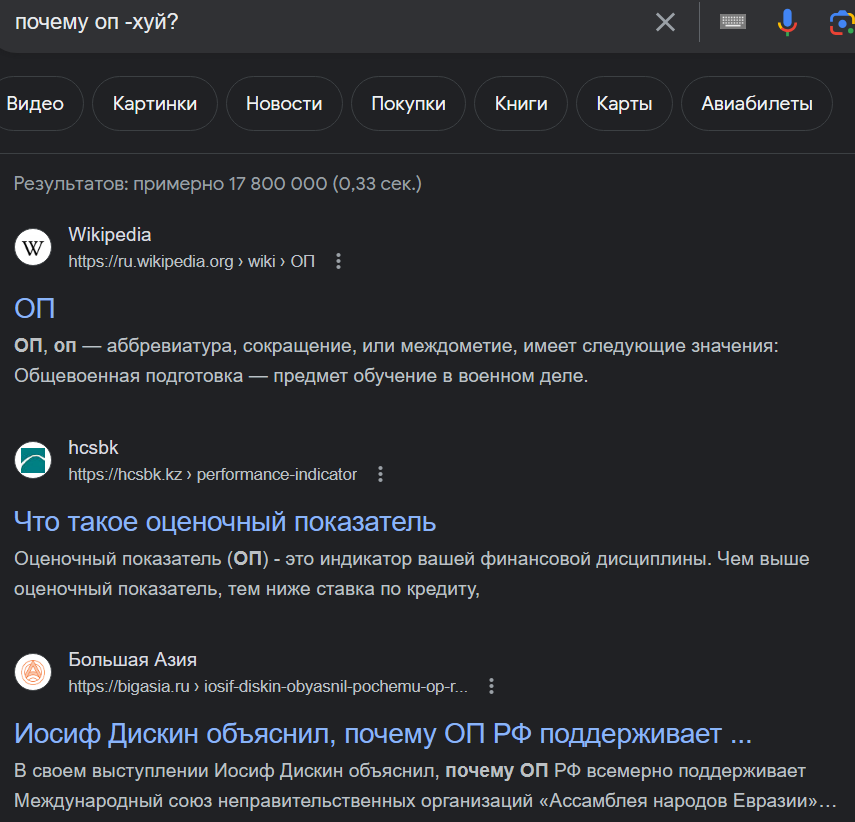Switch to the Авиабилеты tab
The image size is (855, 822).
click(757, 104)
